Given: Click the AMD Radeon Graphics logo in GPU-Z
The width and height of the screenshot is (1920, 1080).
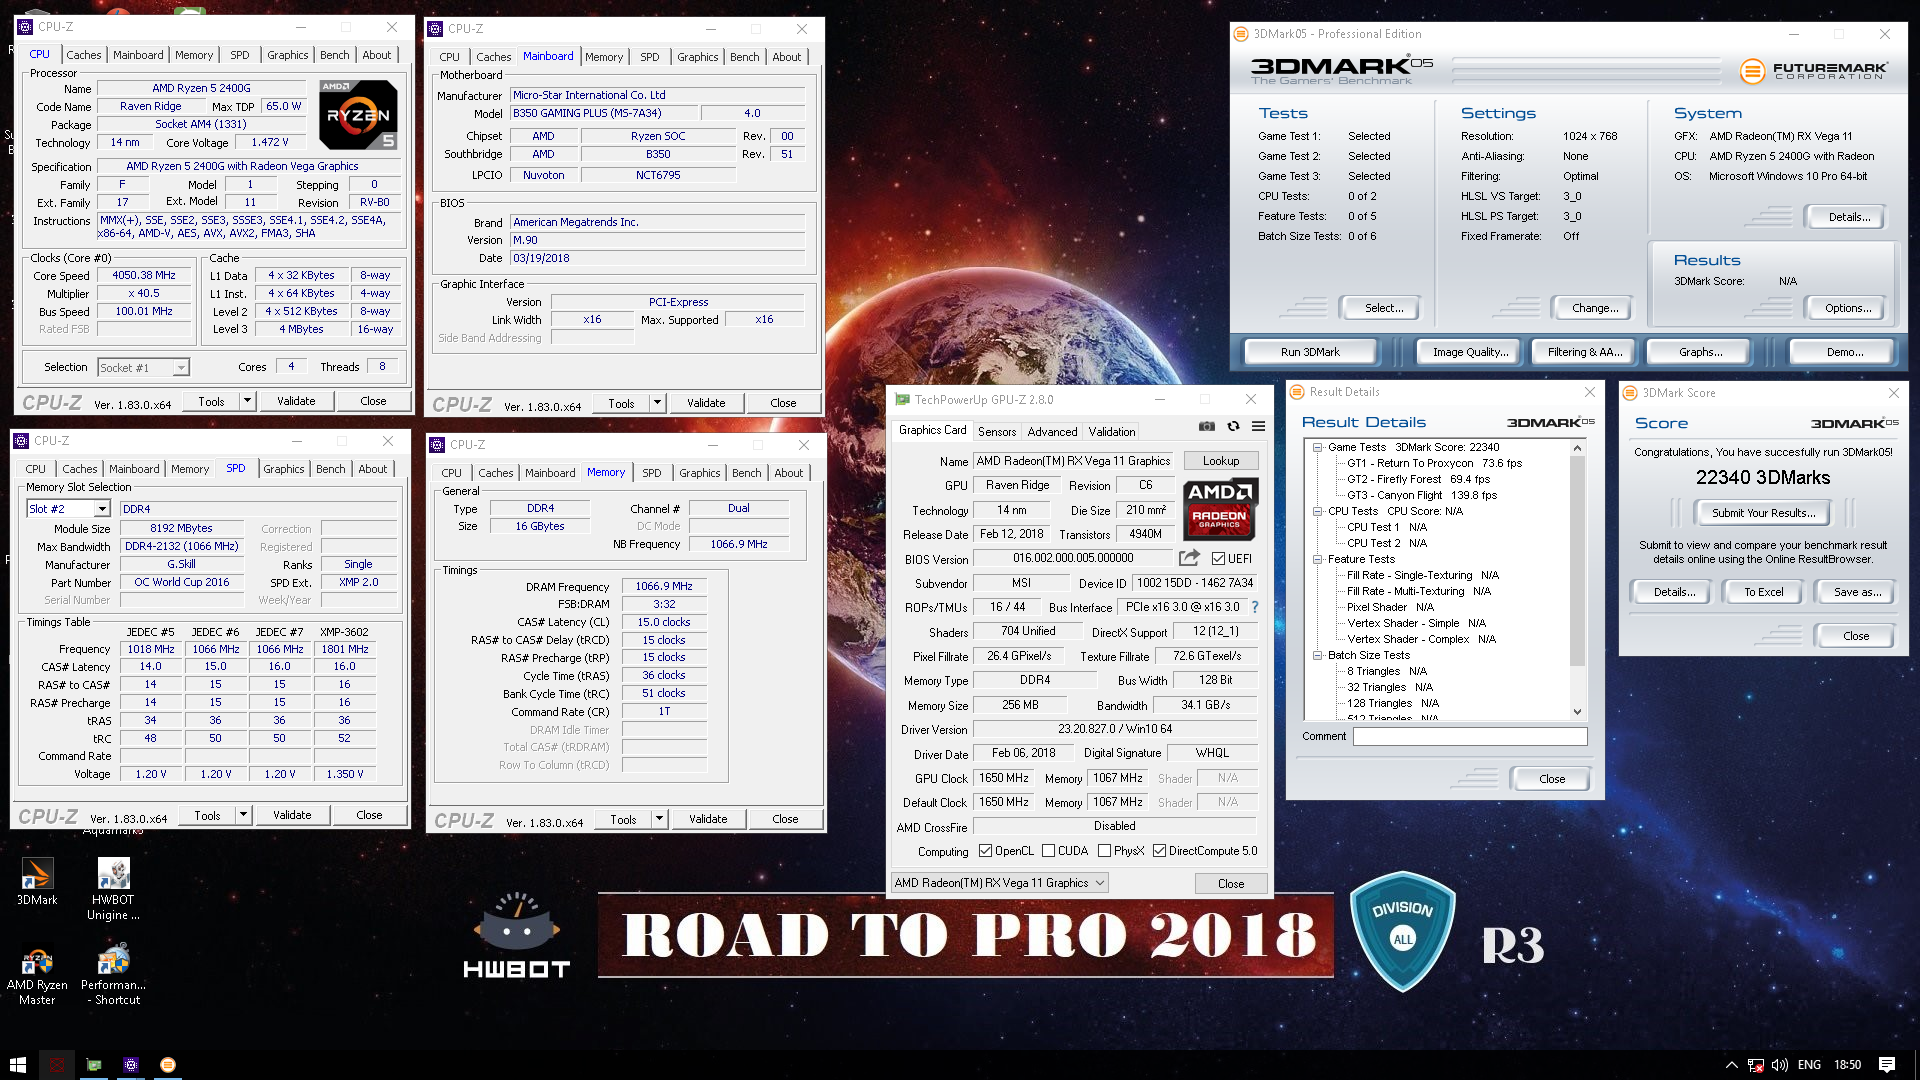Looking at the screenshot, I should click(1219, 509).
